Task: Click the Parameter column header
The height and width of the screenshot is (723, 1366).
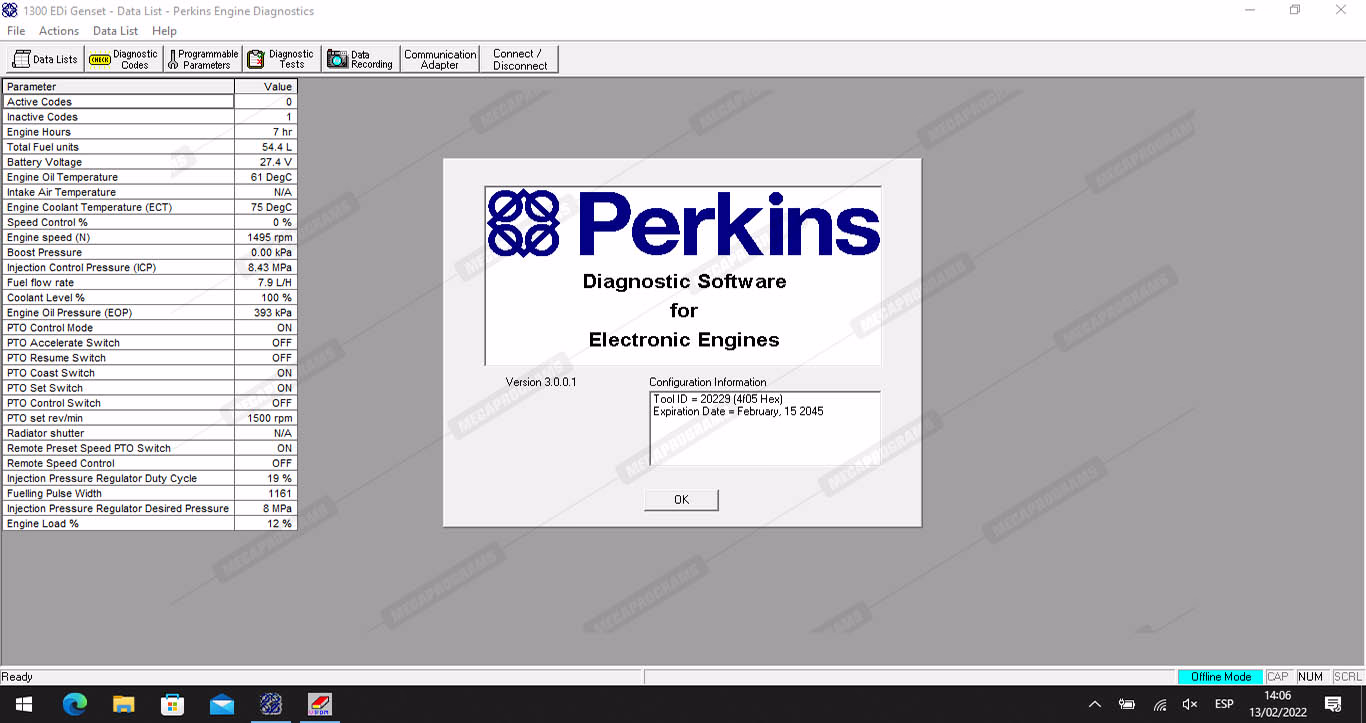Action: pyautogui.click(x=118, y=87)
